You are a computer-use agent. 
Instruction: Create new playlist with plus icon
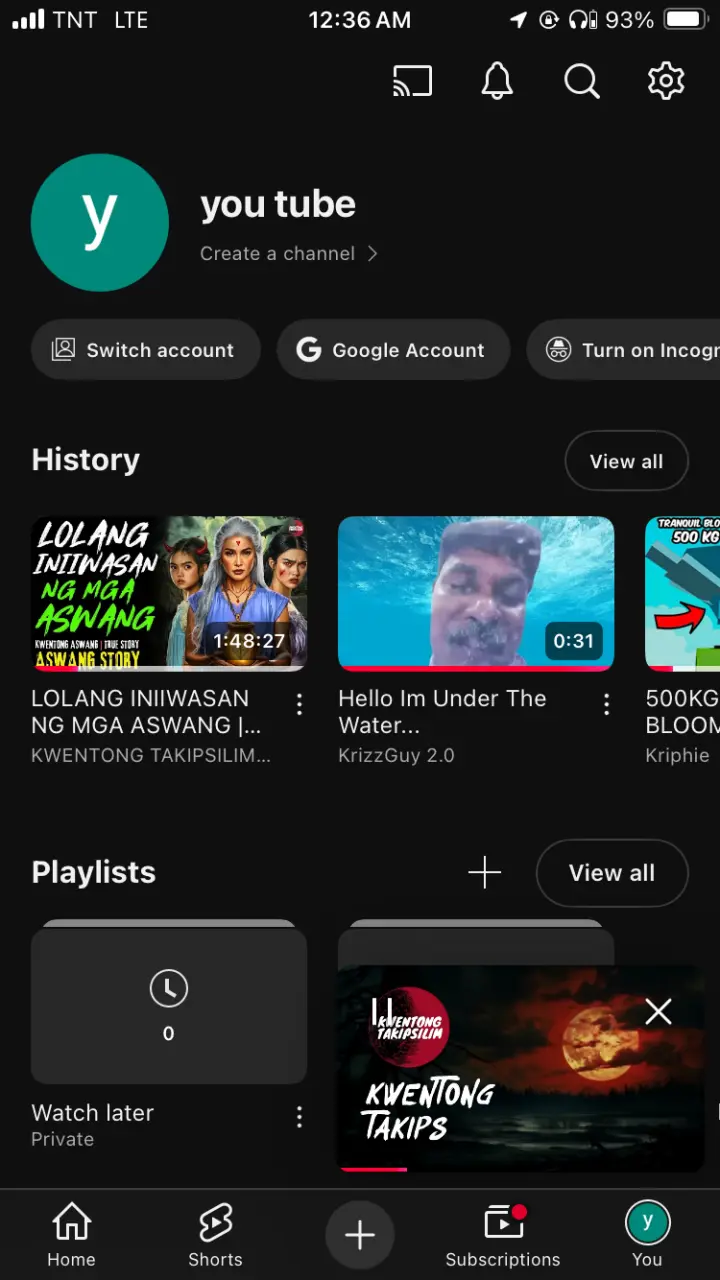[x=484, y=872]
